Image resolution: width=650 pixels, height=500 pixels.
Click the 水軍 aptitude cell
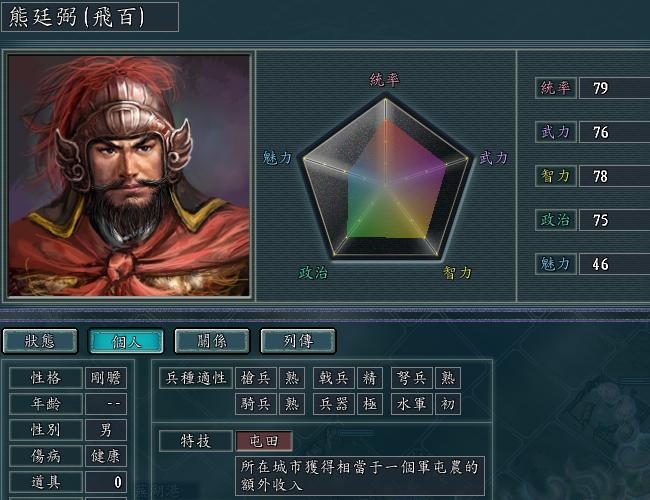point(412,404)
